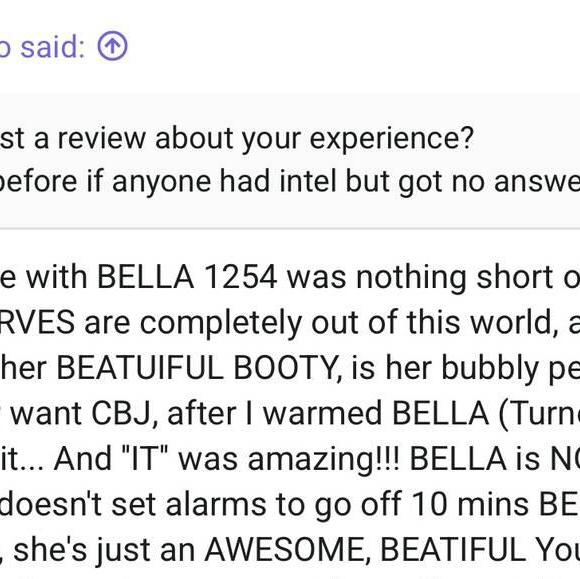
Task: Click the divider line below the quote block
Action: pyautogui.click(x=290, y=229)
